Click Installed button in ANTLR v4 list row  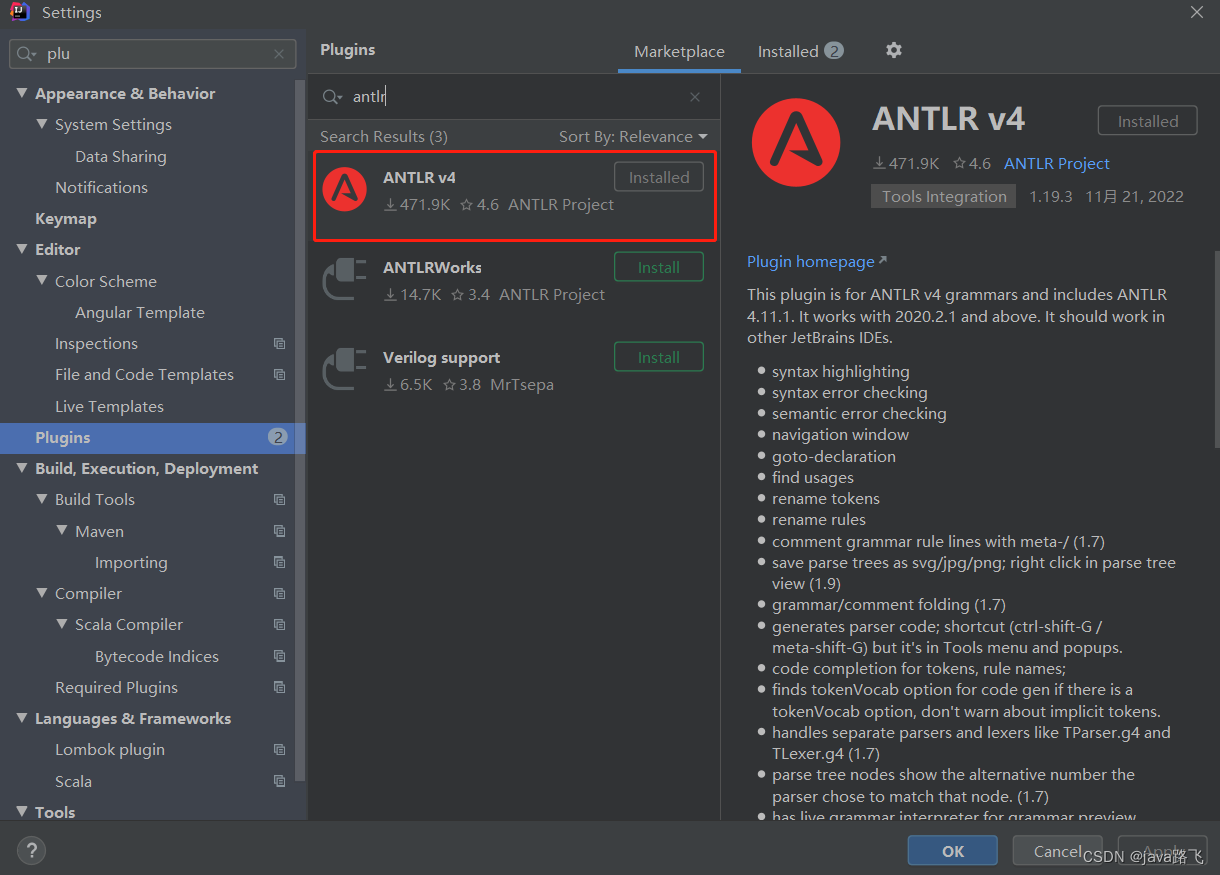[659, 177]
